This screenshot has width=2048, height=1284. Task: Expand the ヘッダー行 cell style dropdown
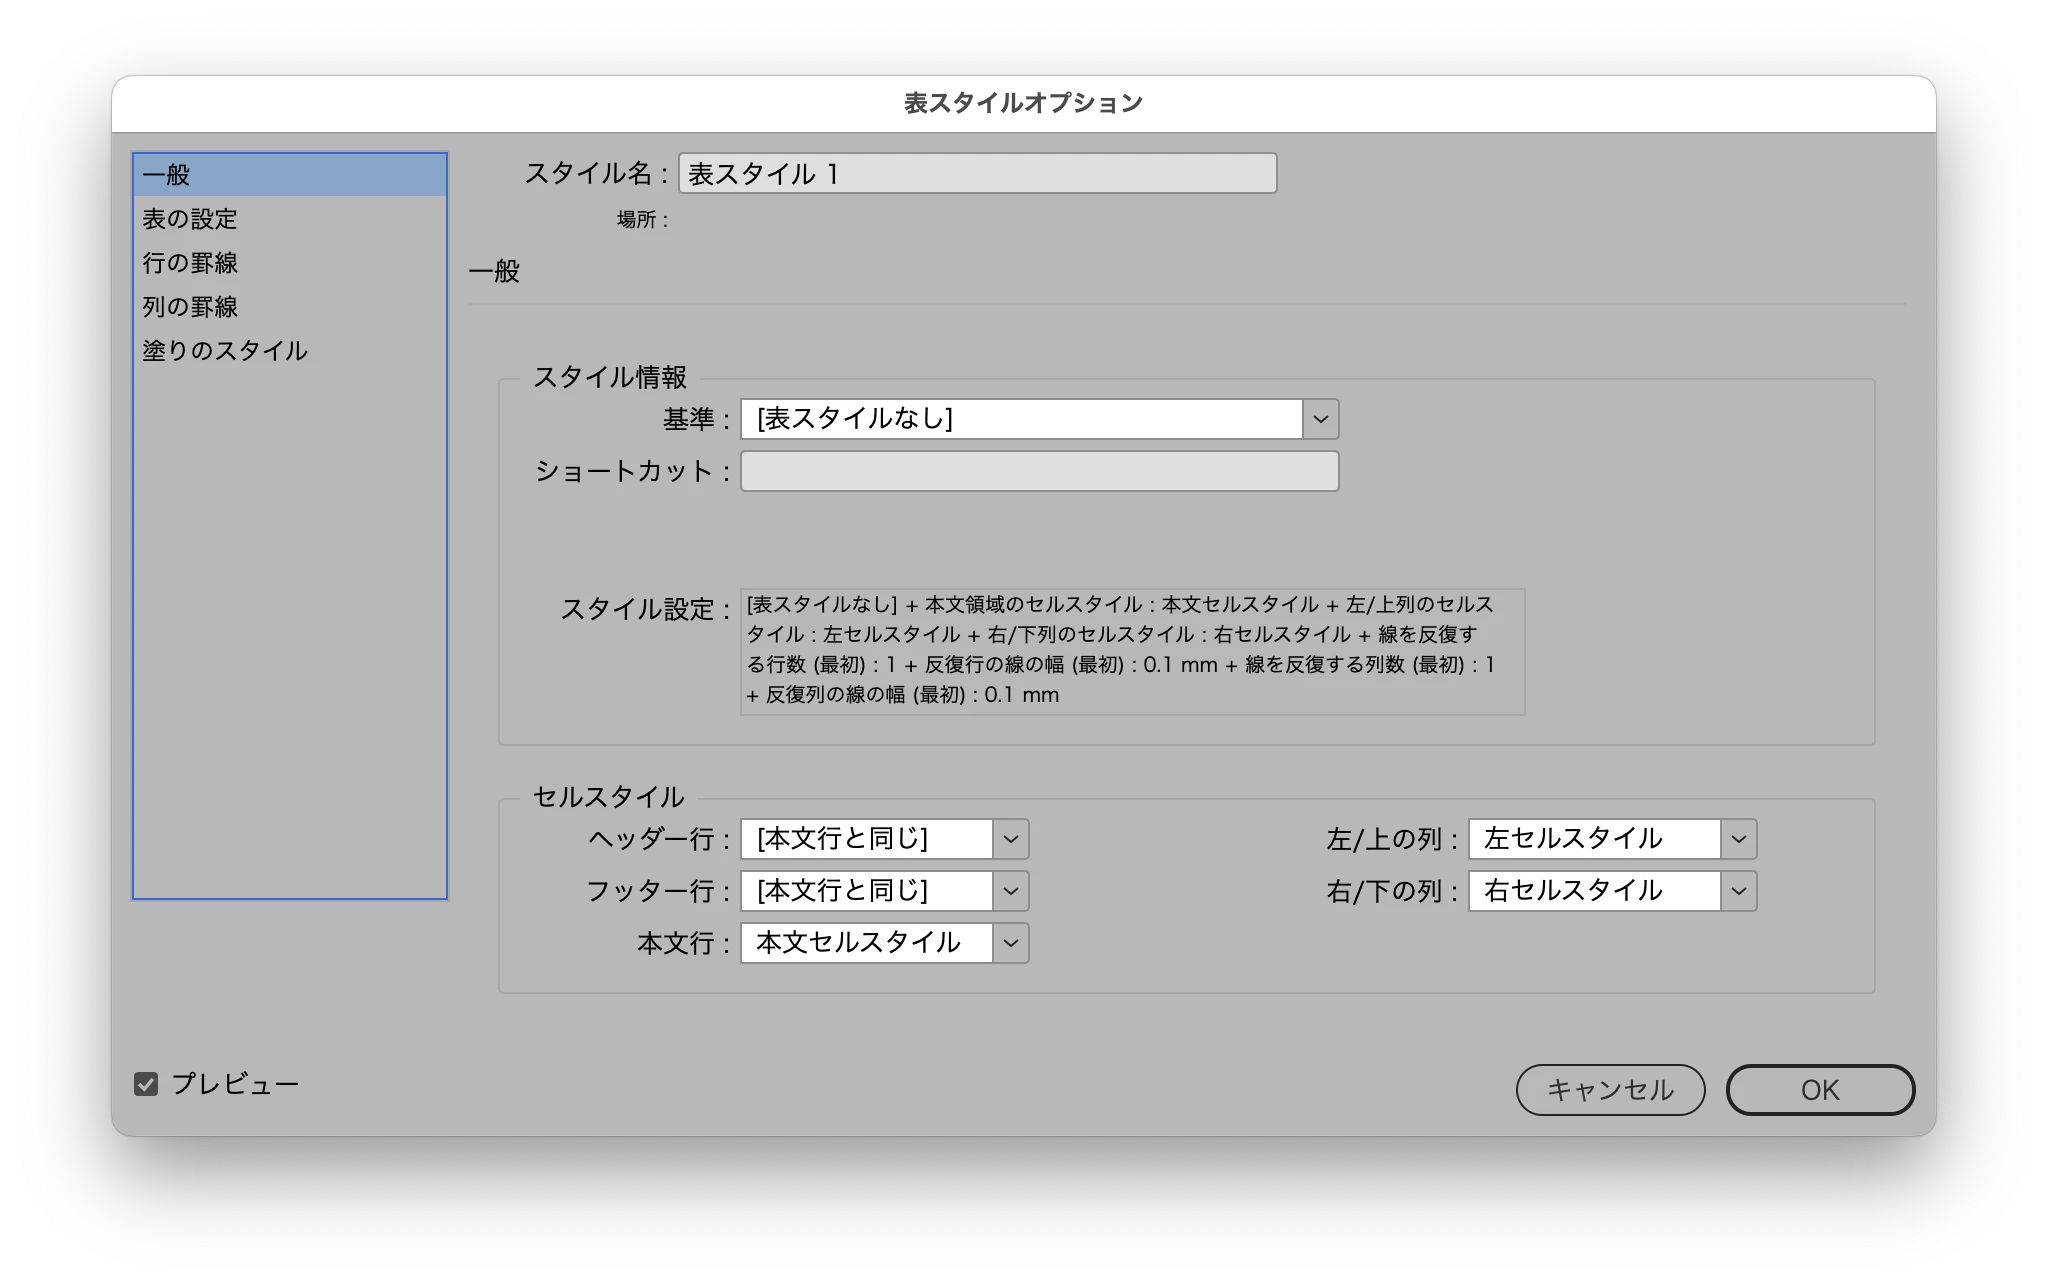(1010, 839)
